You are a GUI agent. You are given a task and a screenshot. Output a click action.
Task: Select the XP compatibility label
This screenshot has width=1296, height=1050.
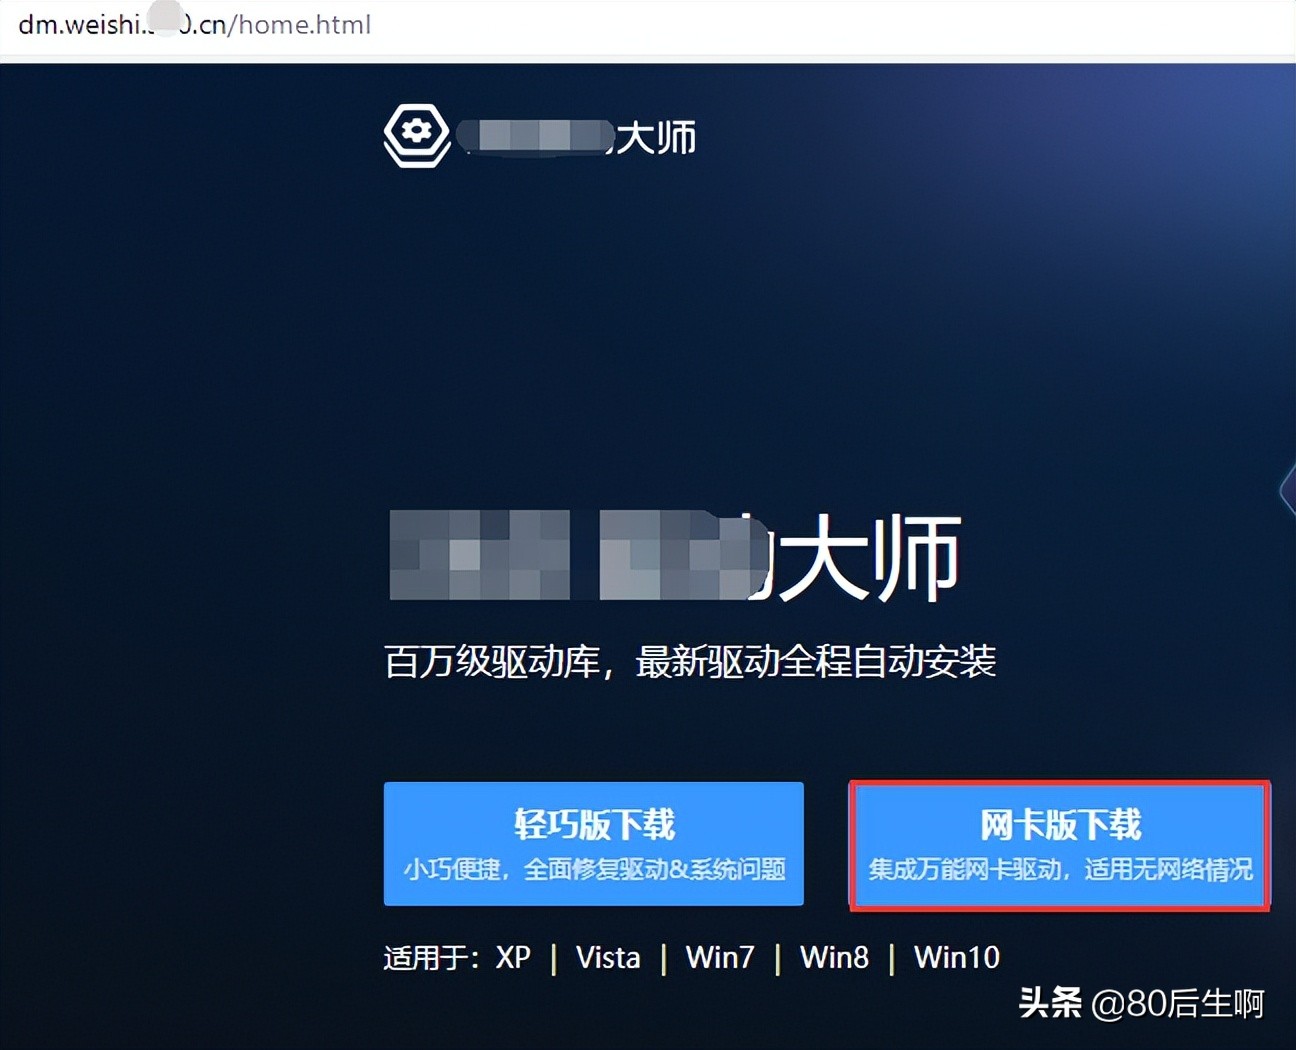[513, 957]
